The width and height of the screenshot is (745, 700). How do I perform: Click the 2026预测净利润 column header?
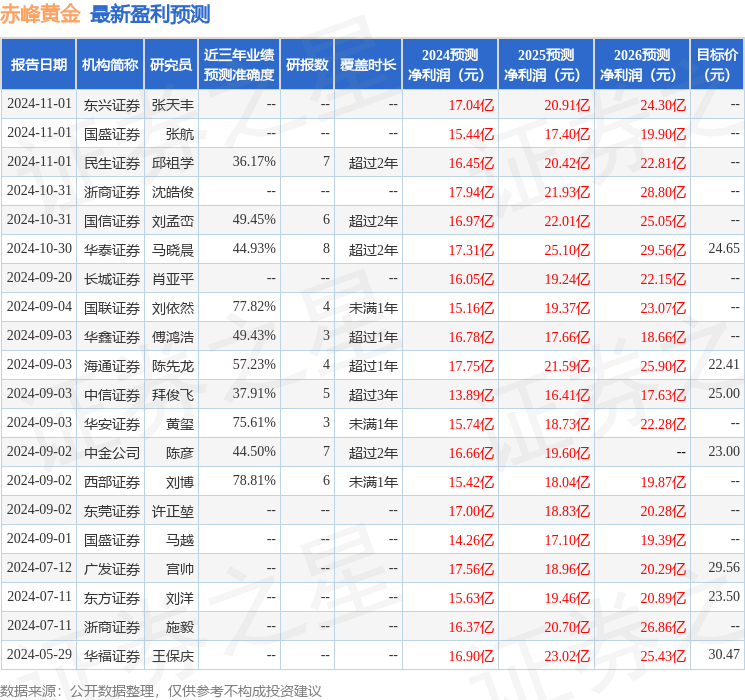(x=642, y=65)
